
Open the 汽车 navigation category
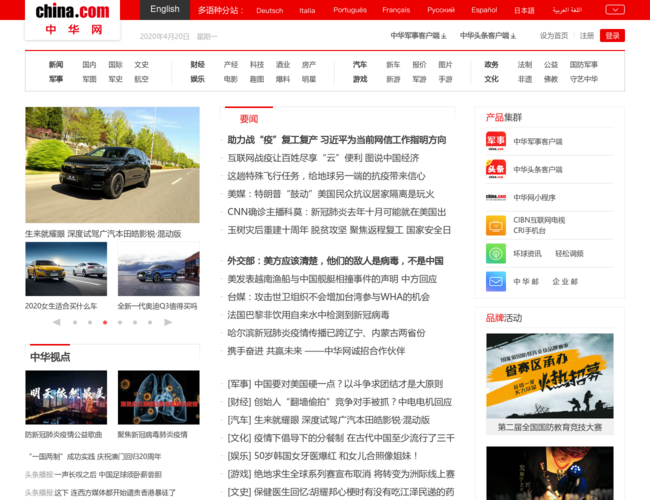[360, 64]
